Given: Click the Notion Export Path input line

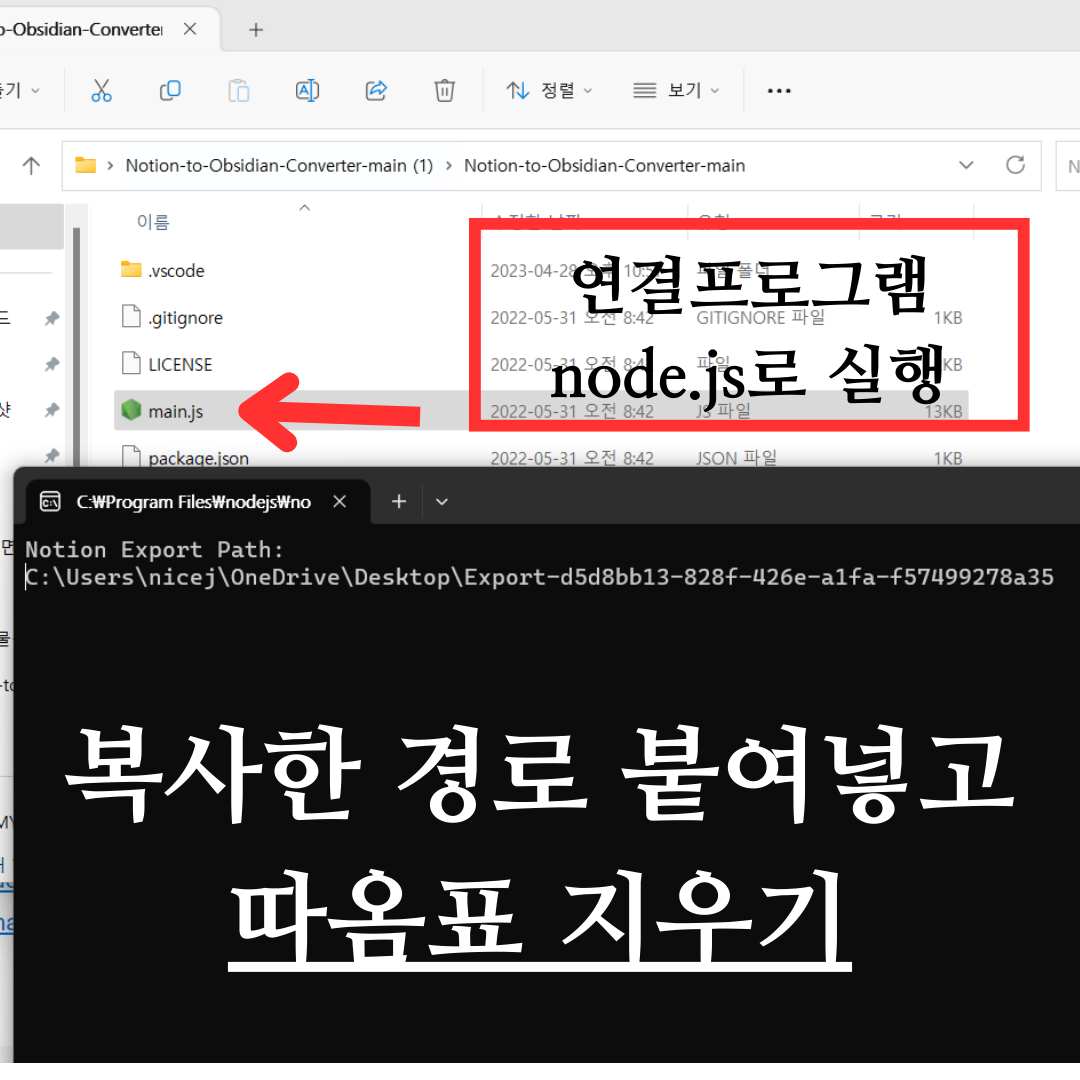Looking at the screenshot, I should (539, 577).
